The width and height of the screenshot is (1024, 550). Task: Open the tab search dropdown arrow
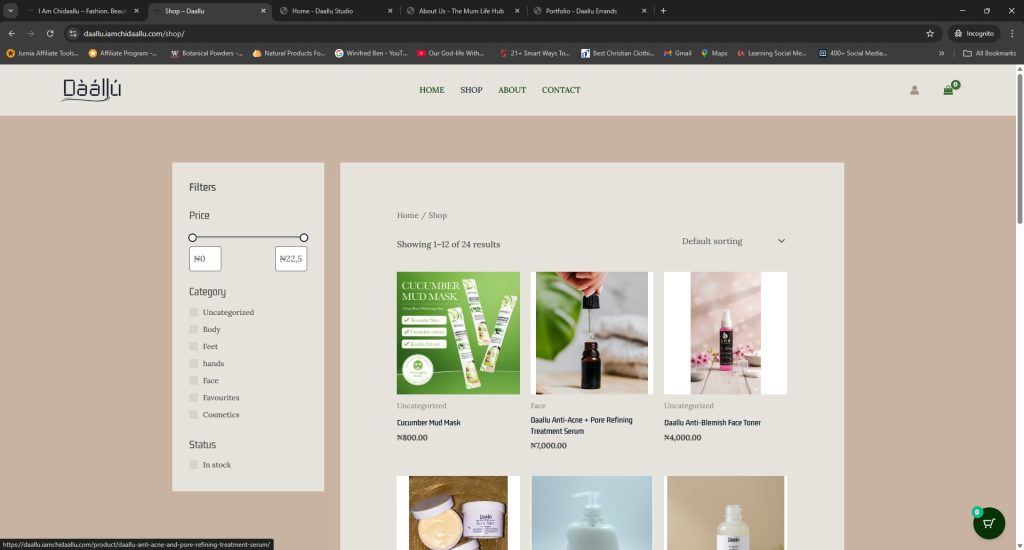click(10, 10)
